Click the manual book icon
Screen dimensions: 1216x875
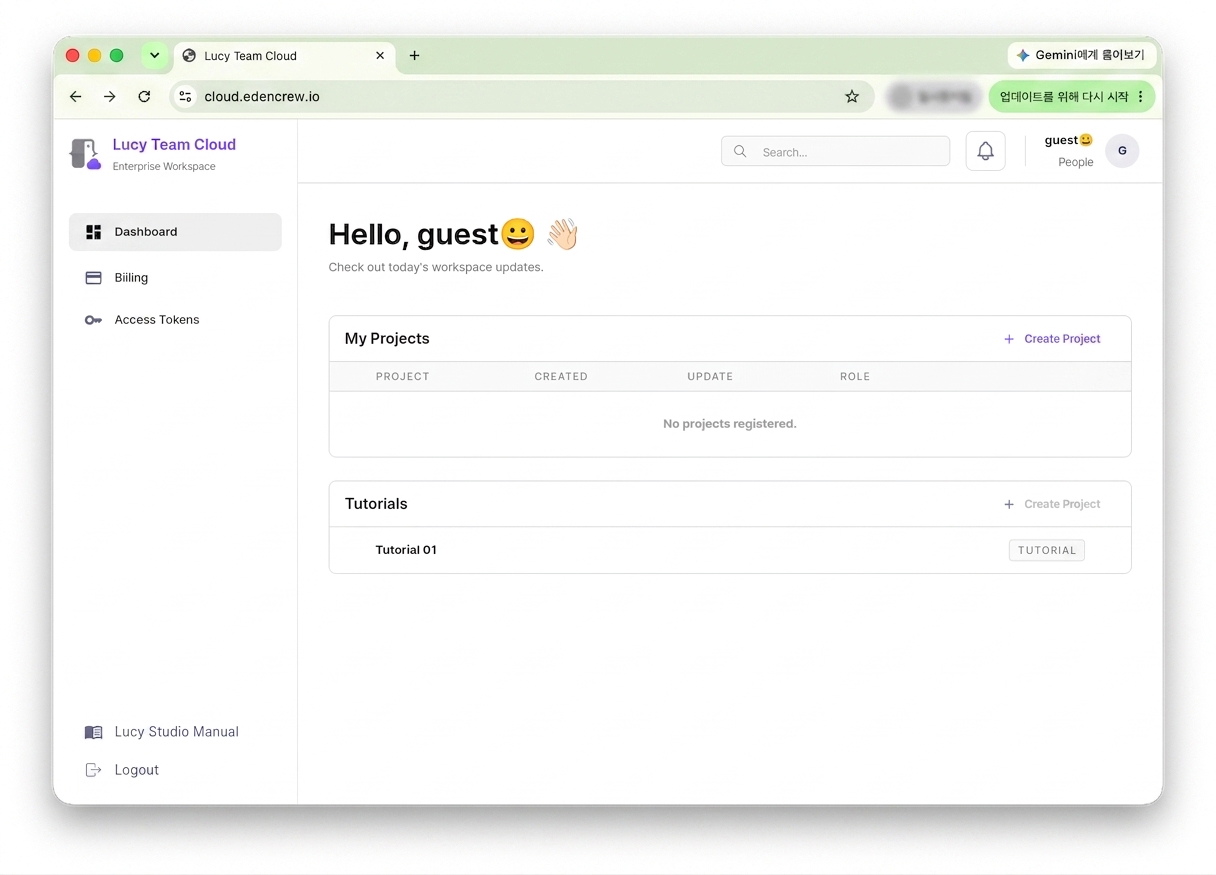pyautogui.click(x=94, y=732)
